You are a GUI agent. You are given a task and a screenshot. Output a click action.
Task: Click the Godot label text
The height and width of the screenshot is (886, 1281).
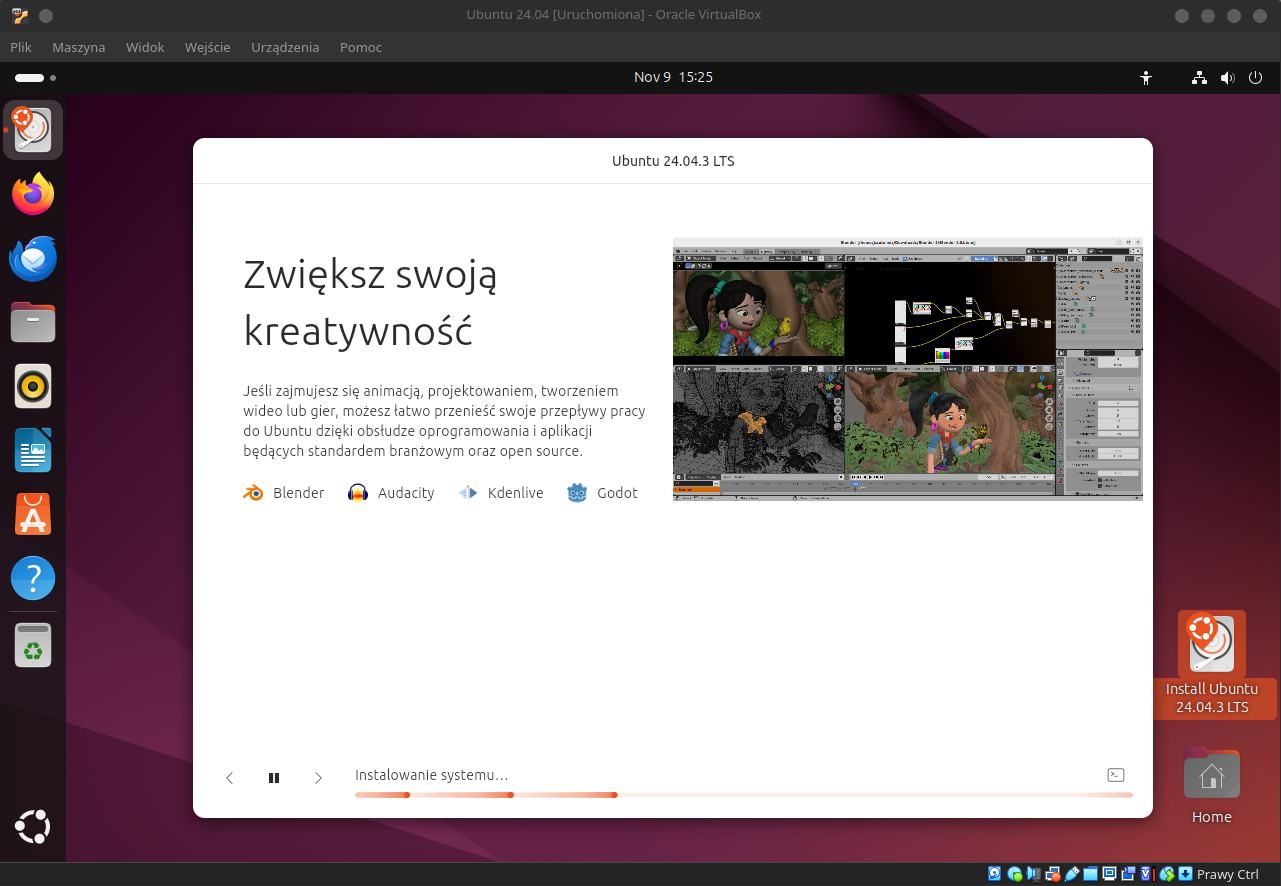(x=617, y=492)
